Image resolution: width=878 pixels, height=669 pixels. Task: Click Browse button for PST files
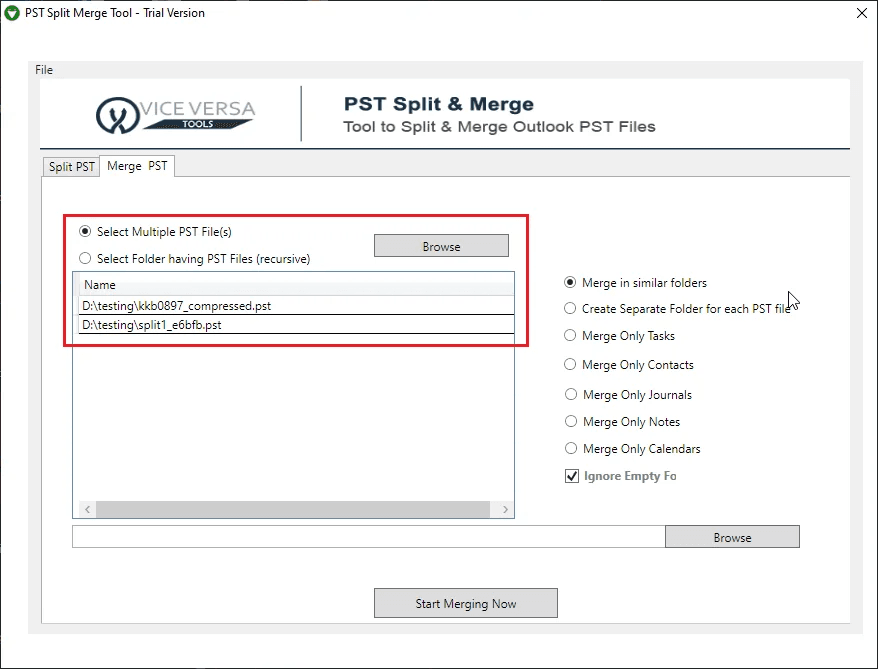click(441, 246)
